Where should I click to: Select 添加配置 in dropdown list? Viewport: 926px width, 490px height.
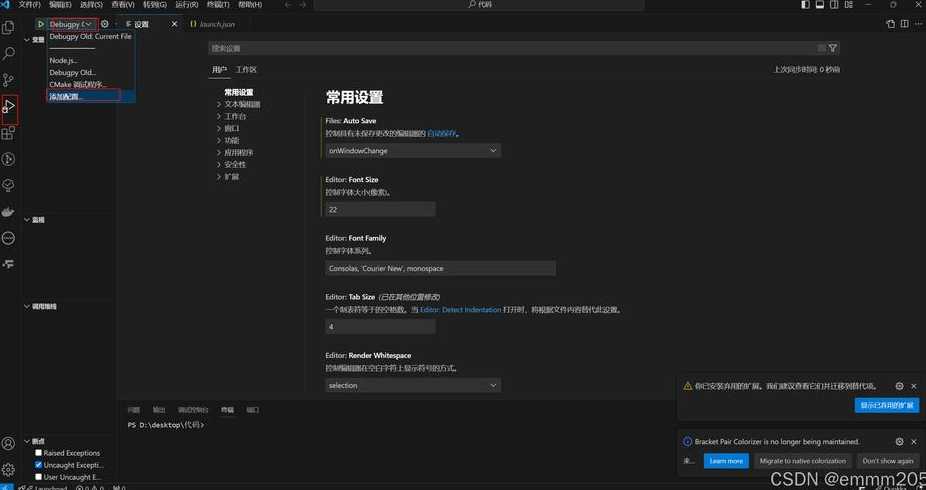(x=91, y=96)
